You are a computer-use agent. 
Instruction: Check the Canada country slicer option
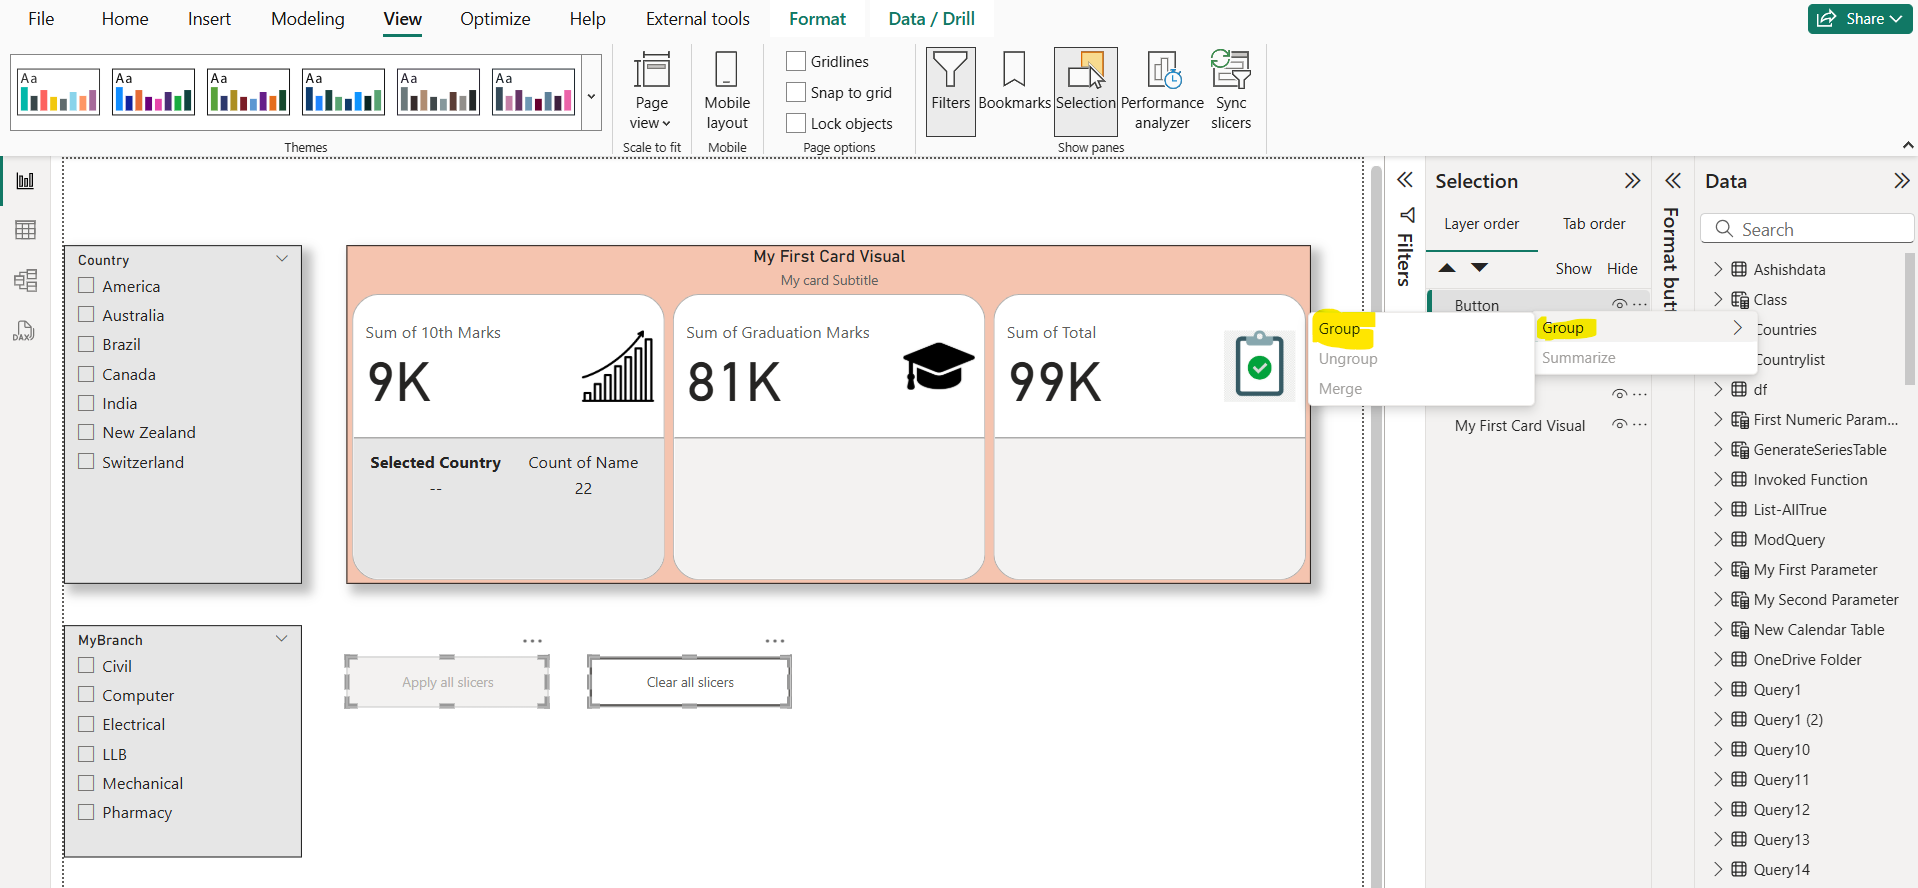87,374
